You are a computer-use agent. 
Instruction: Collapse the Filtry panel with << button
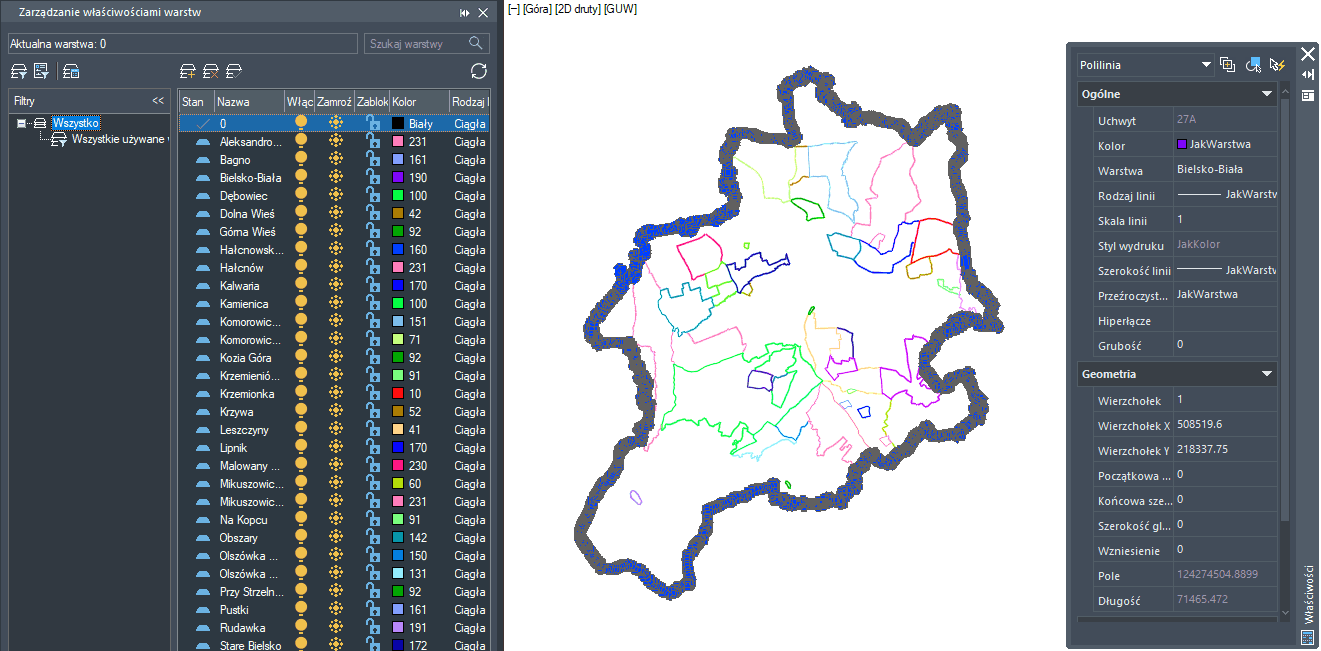point(158,101)
